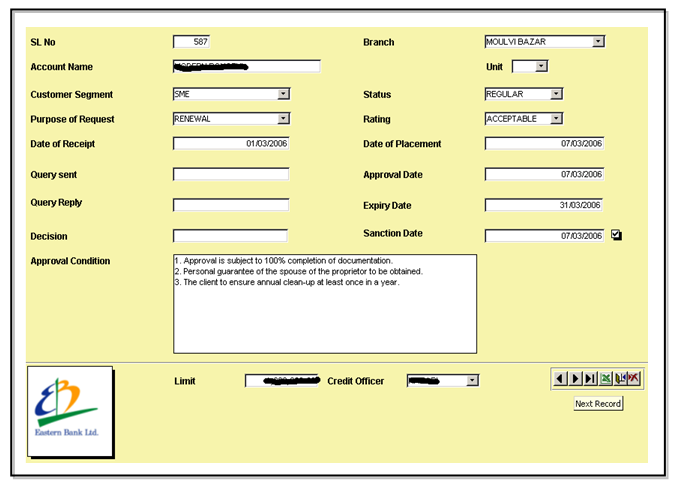The height and width of the screenshot is (485, 673).
Task: Focus the Expiry Date field
Action: pyautogui.click(x=544, y=205)
